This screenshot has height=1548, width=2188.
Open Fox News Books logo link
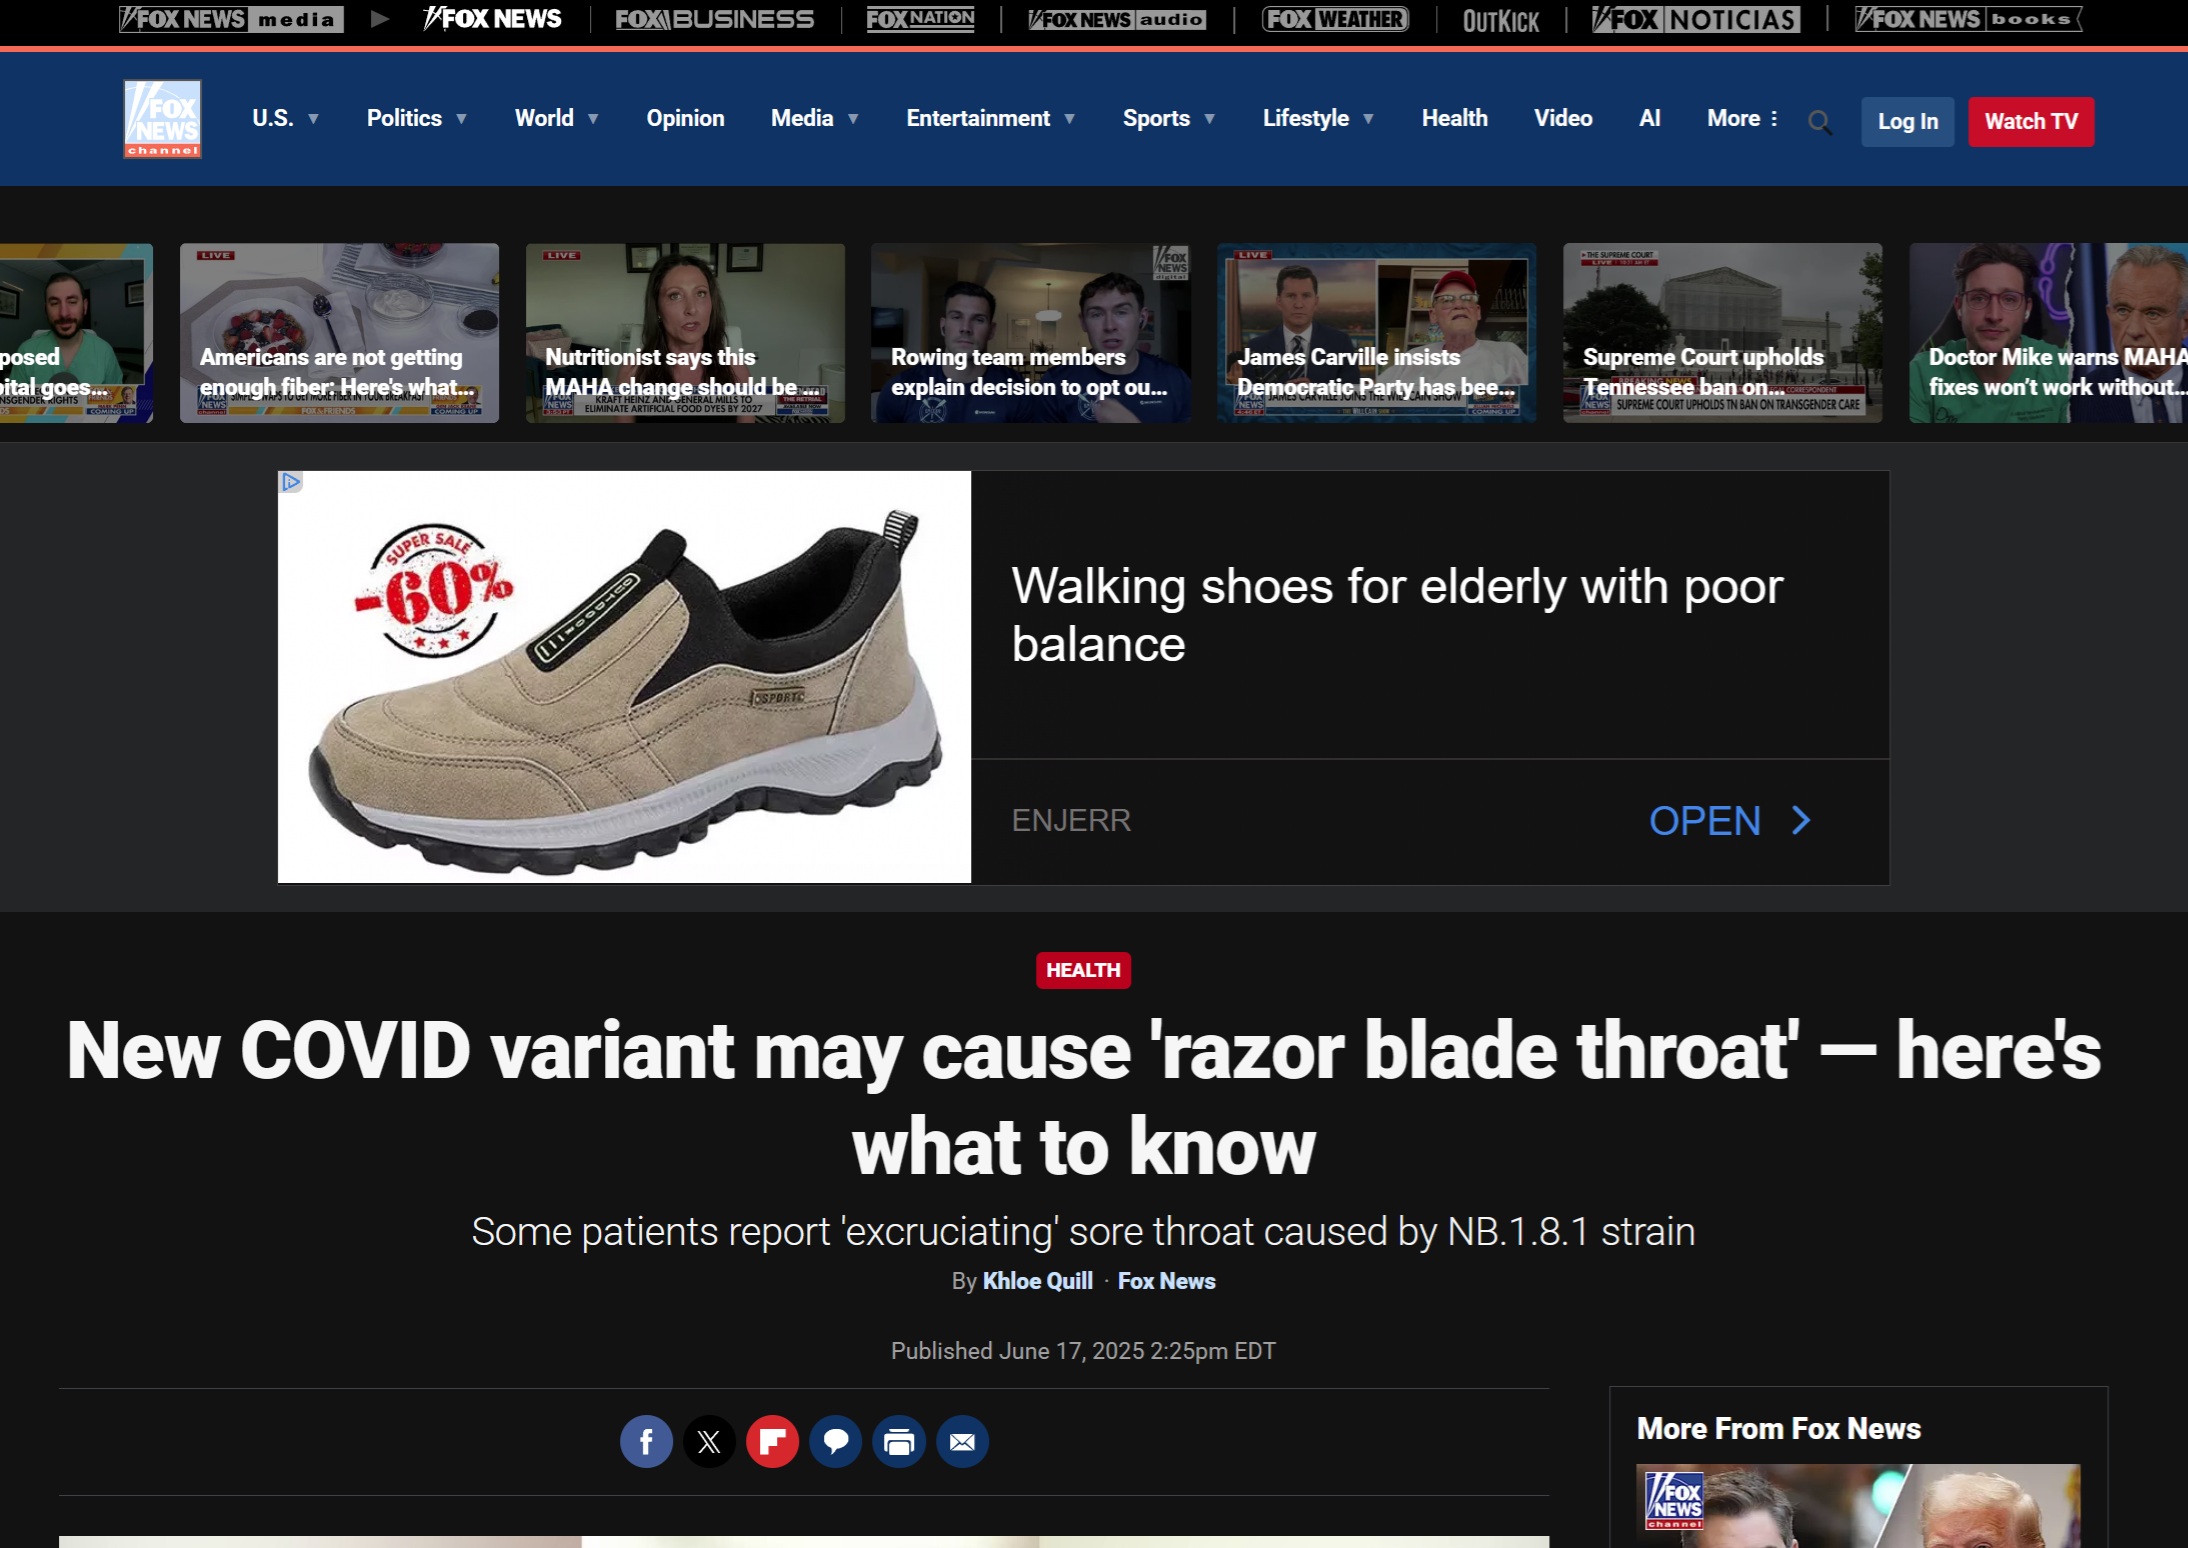point(1968,19)
